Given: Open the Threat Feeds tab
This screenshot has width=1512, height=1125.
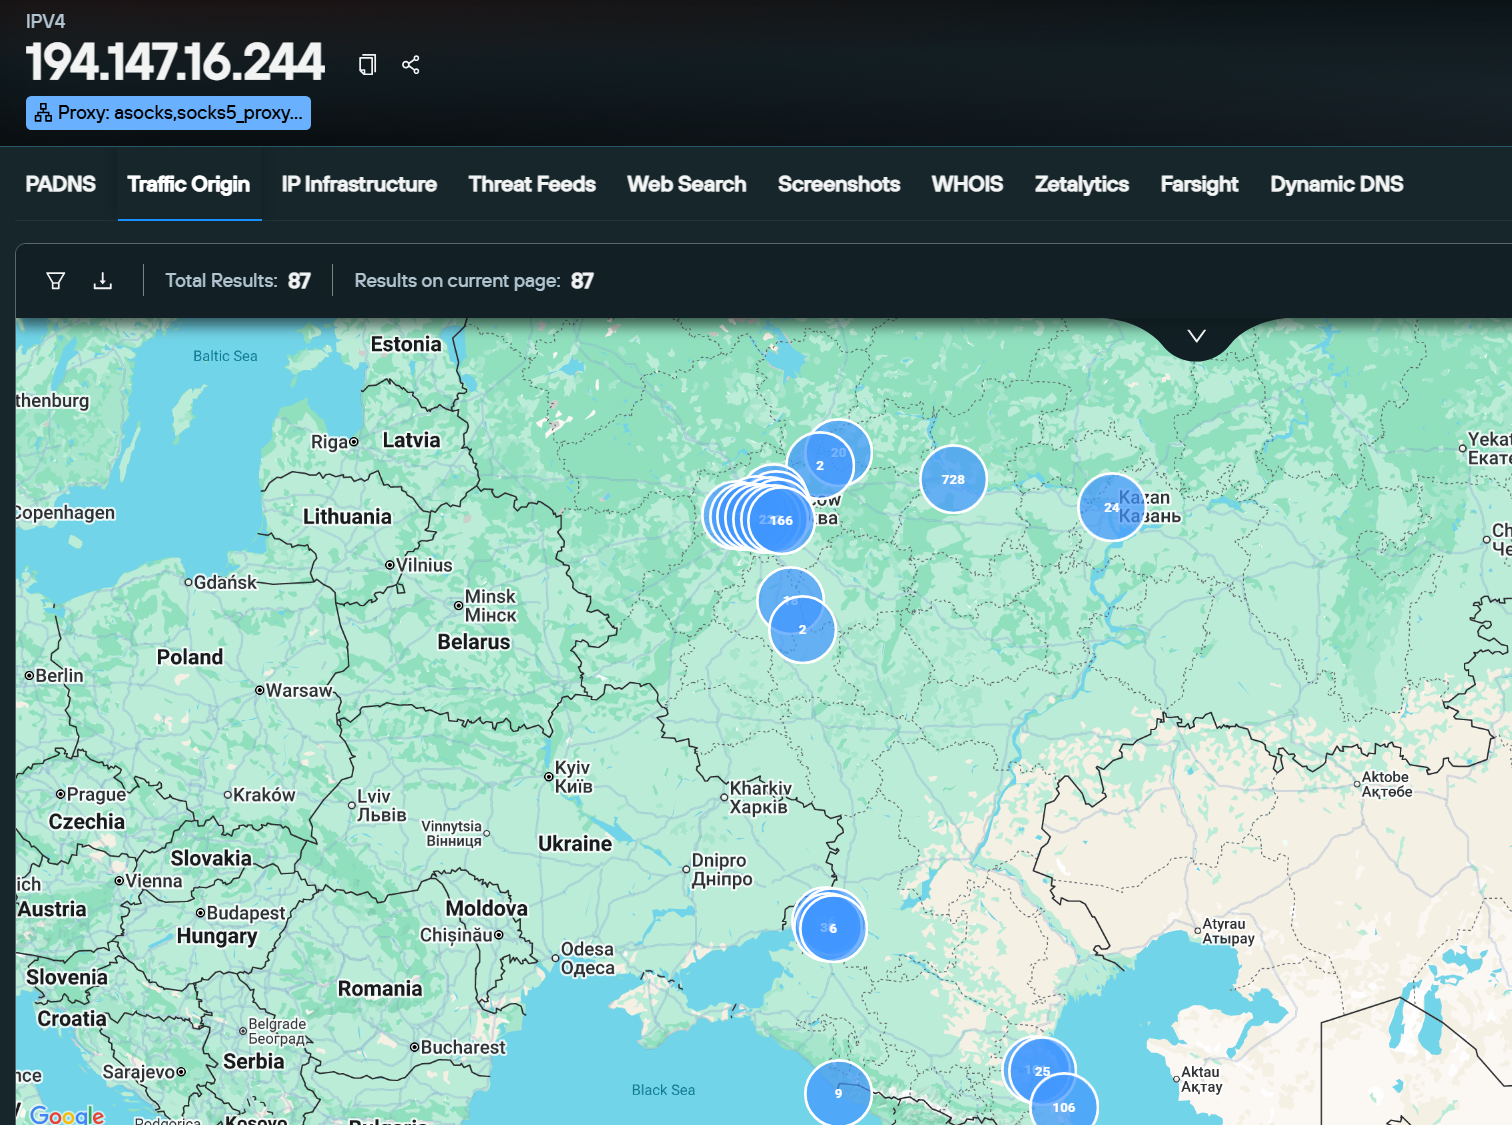Looking at the screenshot, I should point(532,184).
